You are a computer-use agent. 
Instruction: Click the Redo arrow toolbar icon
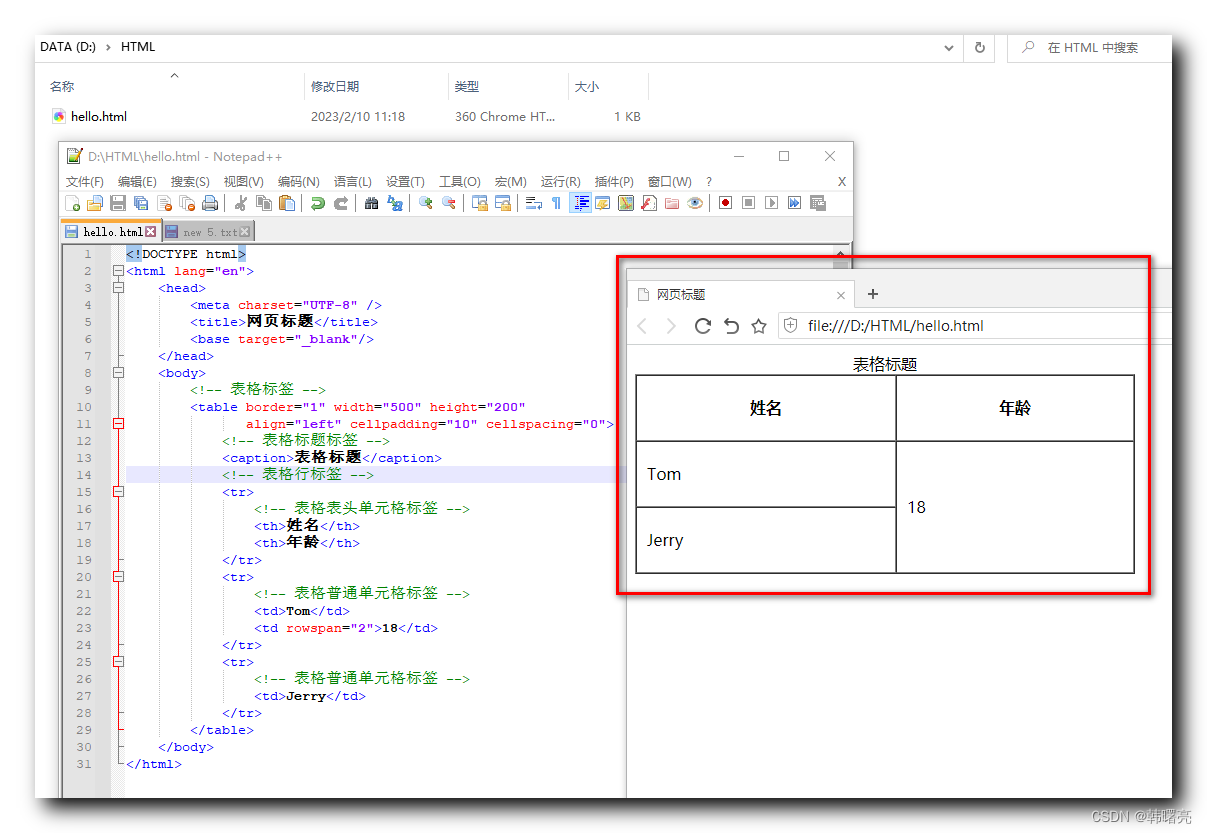[341, 203]
